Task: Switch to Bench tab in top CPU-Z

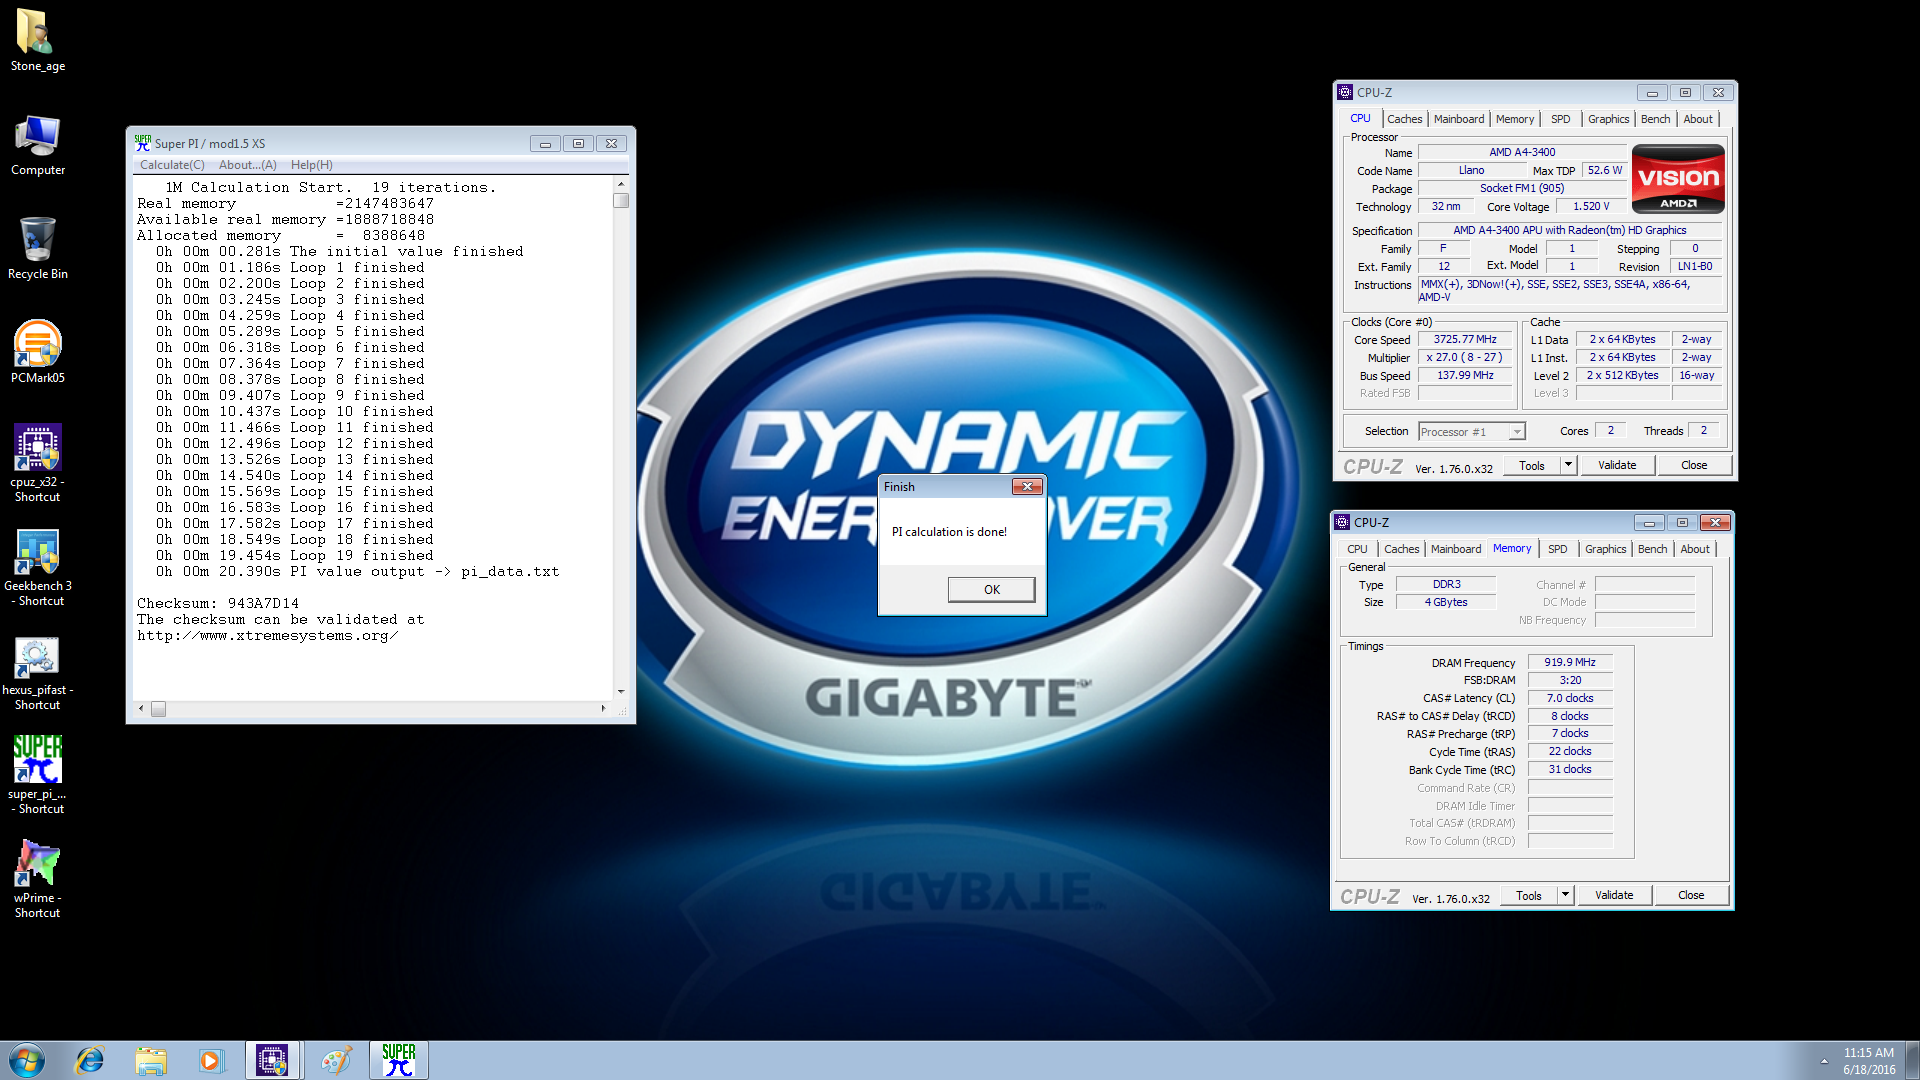Action: (1655, 119)
